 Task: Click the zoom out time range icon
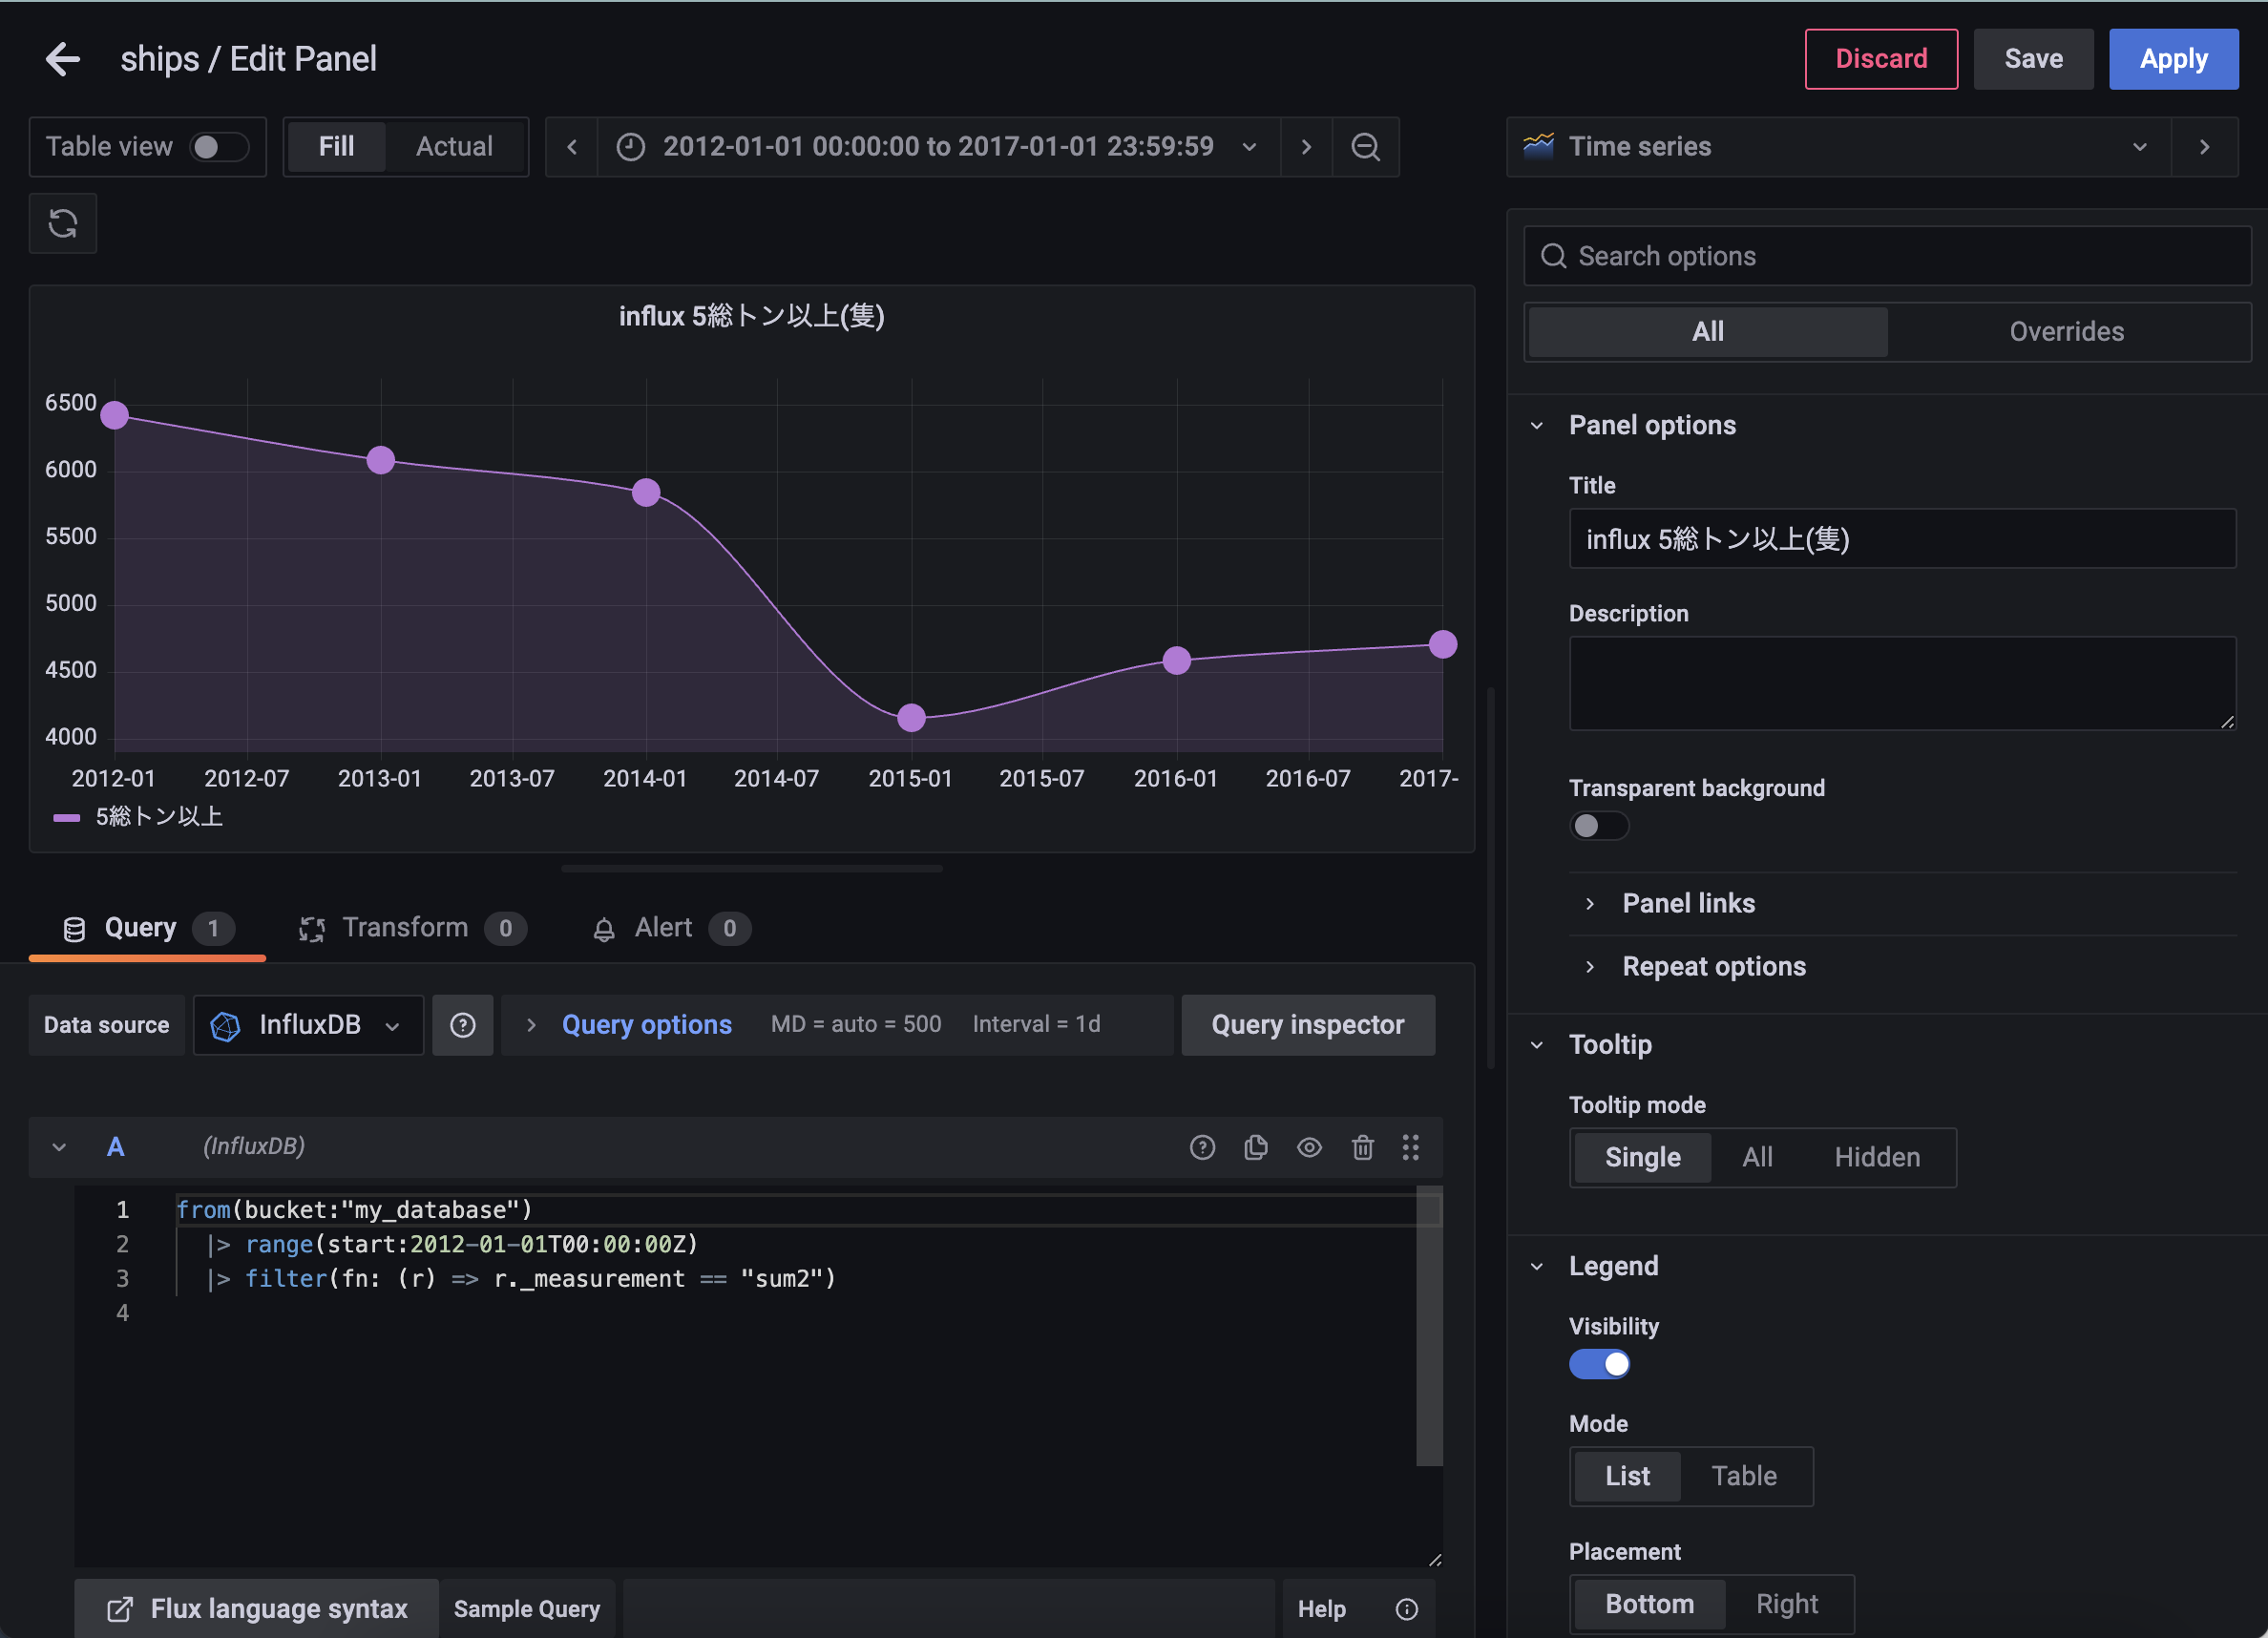pyautogui.click(x=1365, y=147)
